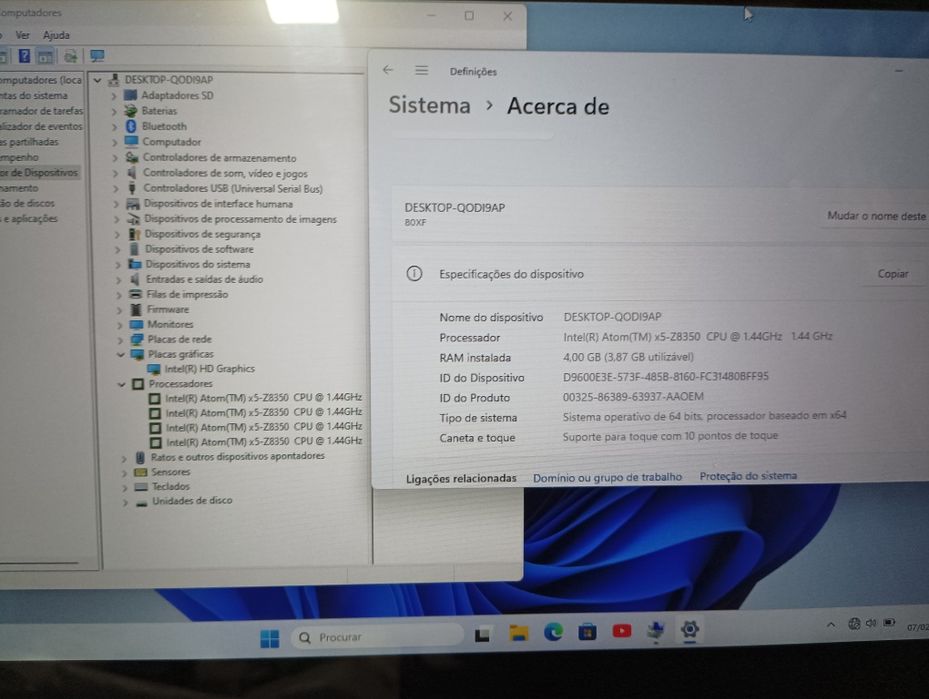This screenshot has height=699, width=929.
Task: Select Filas de impressão
Action: pyautogui.click(x=187, y=294)
